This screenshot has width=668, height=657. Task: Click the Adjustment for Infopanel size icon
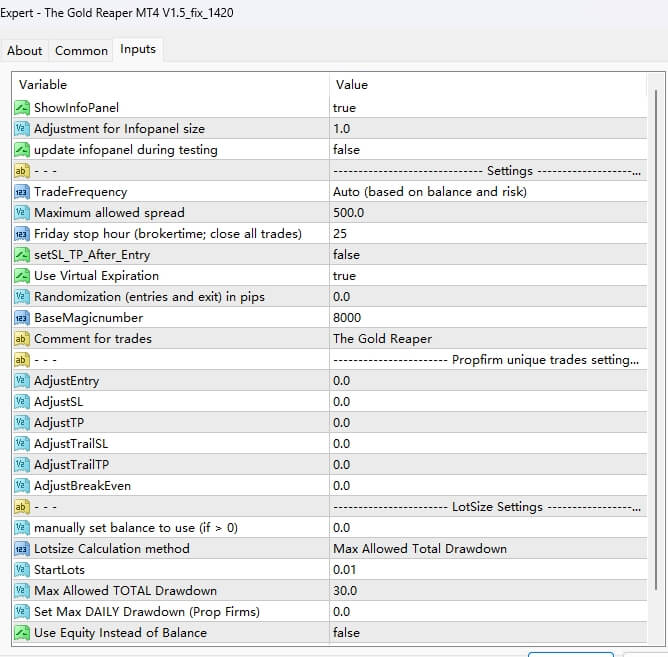(x=22, y=129)
